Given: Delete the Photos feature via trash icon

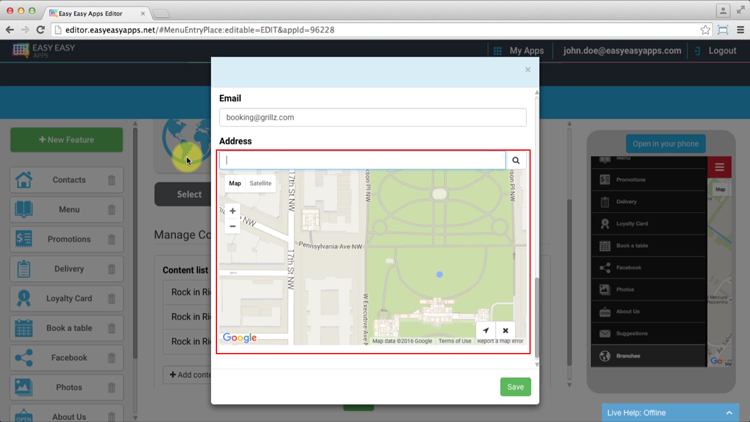Looking at the screenshot, I should pyautogui.click(x=111, y=388).
